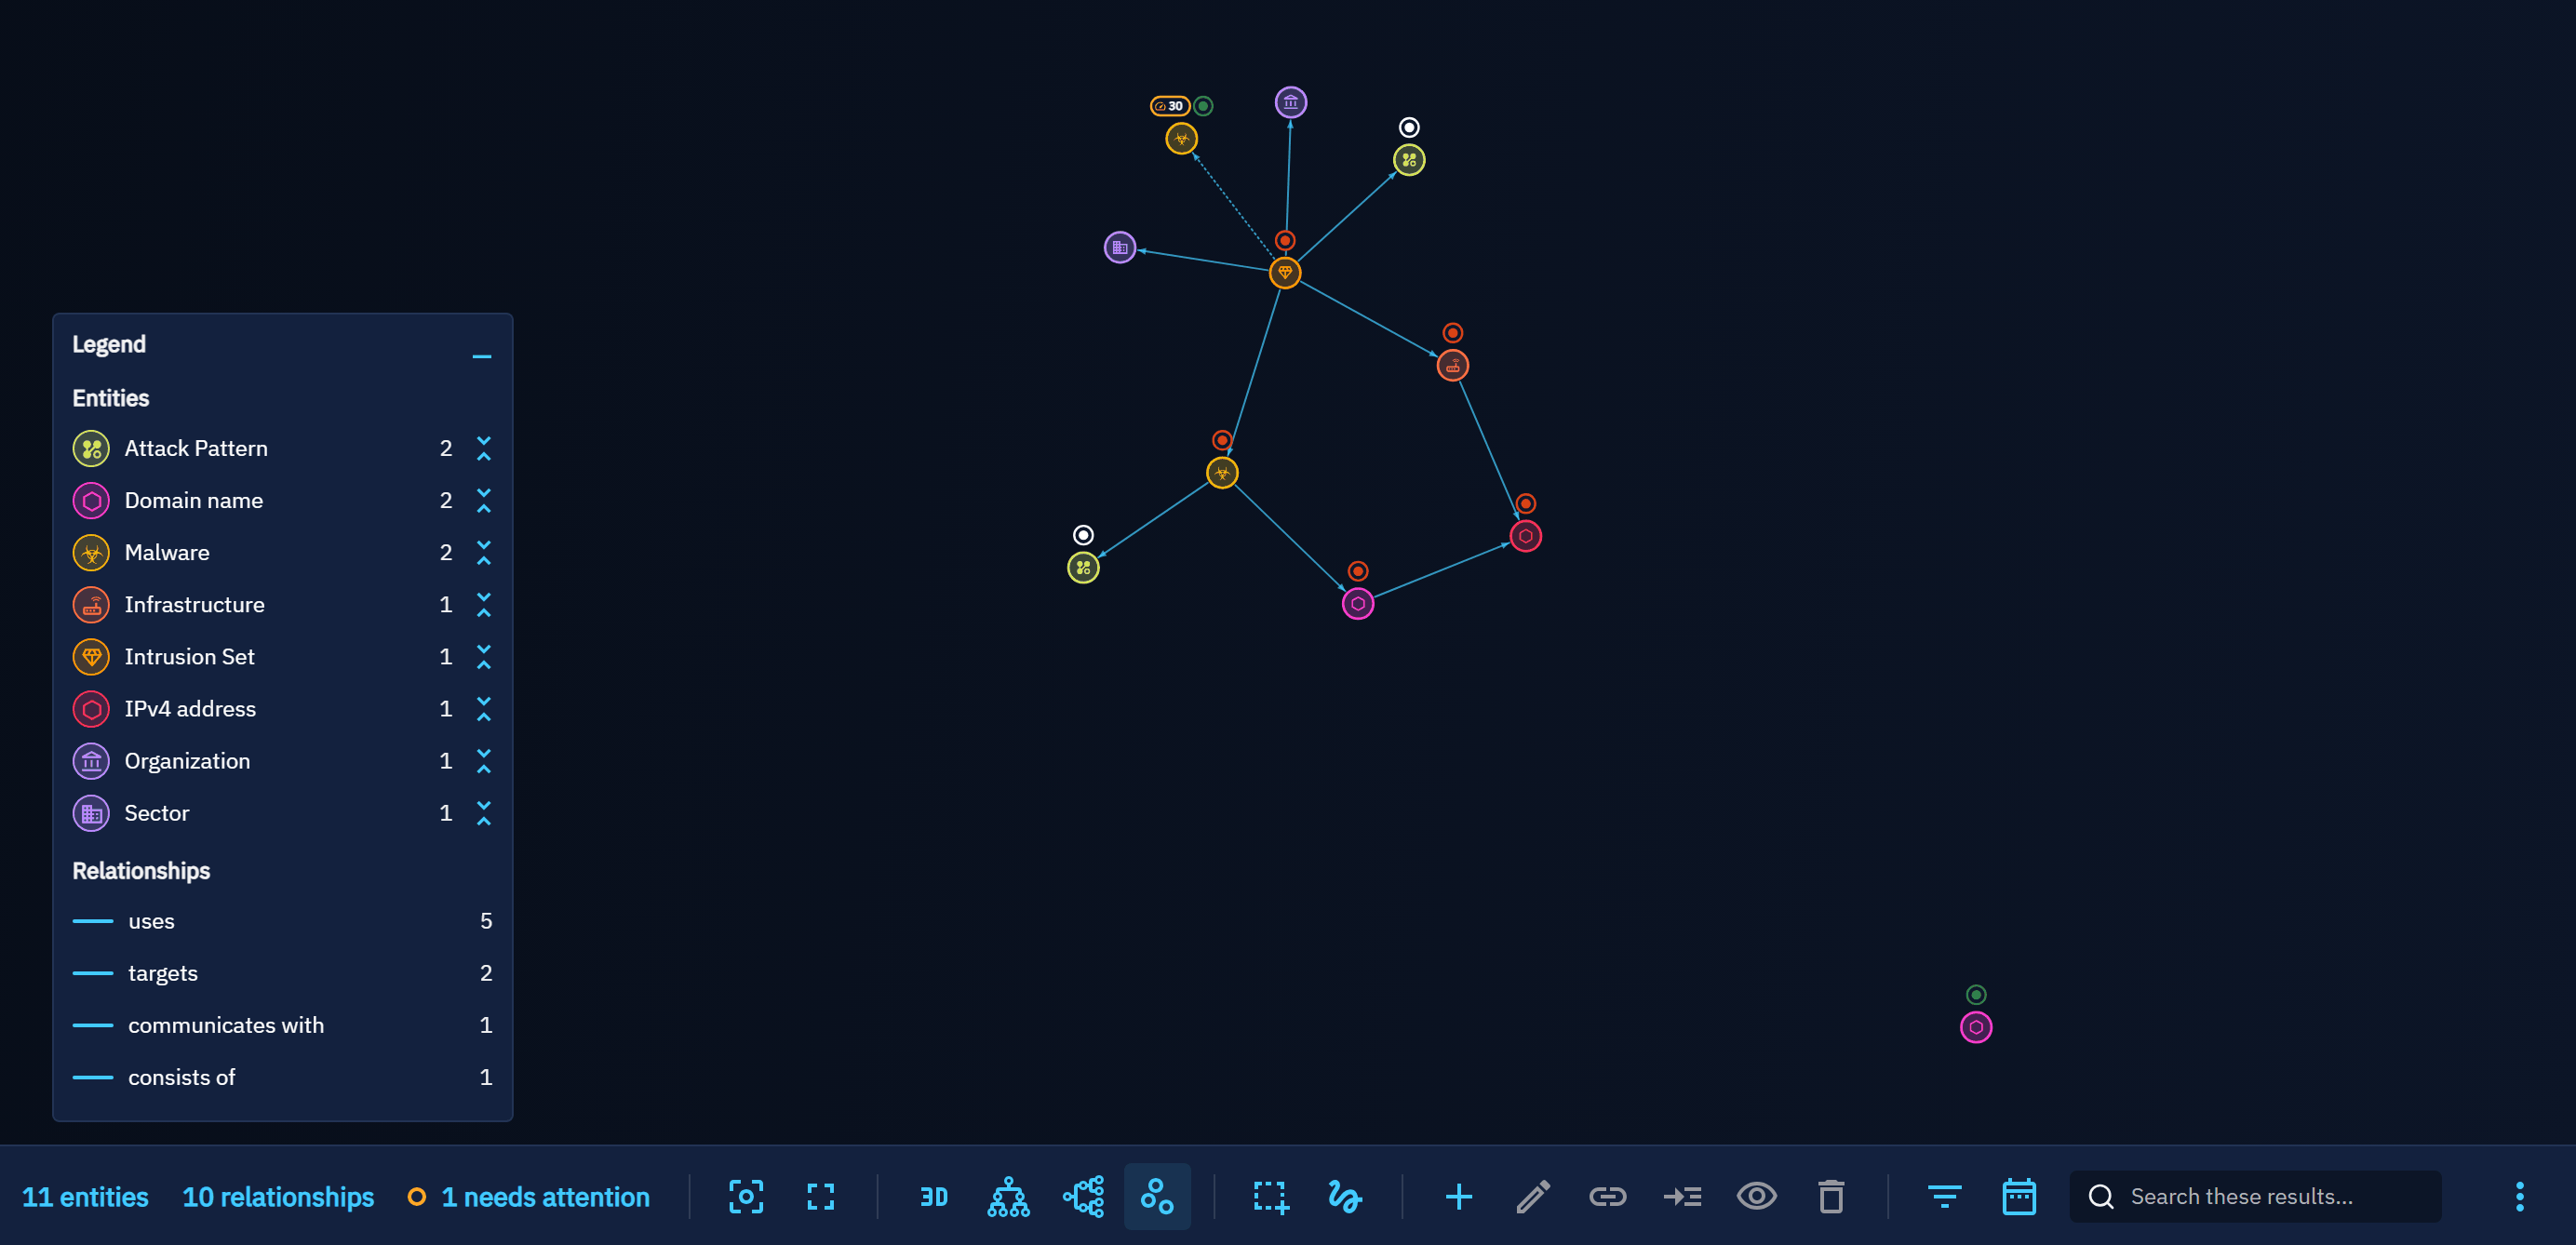
Task: Select the purple Organization node in graph
Action: 1290,102
